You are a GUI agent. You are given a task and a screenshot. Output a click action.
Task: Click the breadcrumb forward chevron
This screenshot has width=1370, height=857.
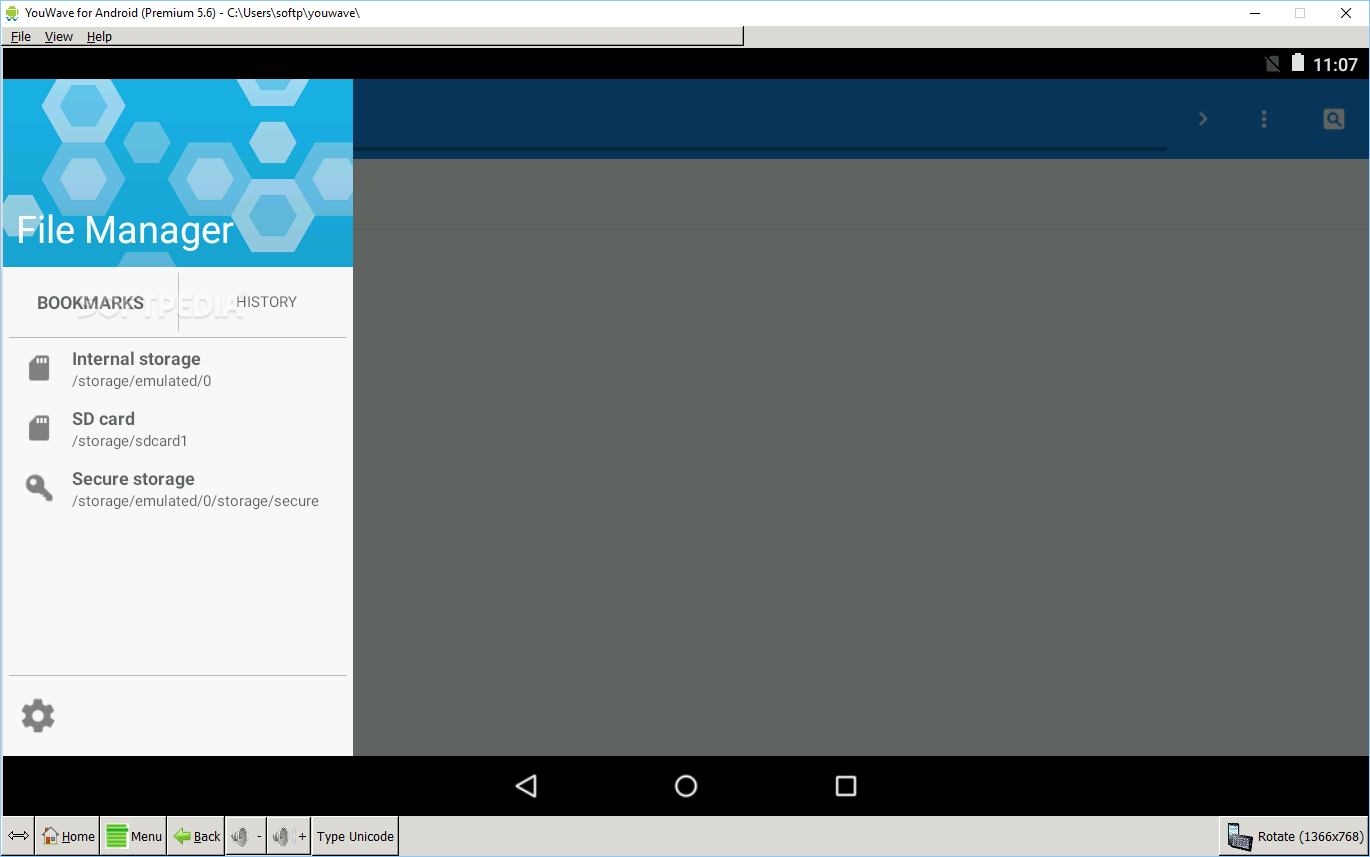[1203, 119]
